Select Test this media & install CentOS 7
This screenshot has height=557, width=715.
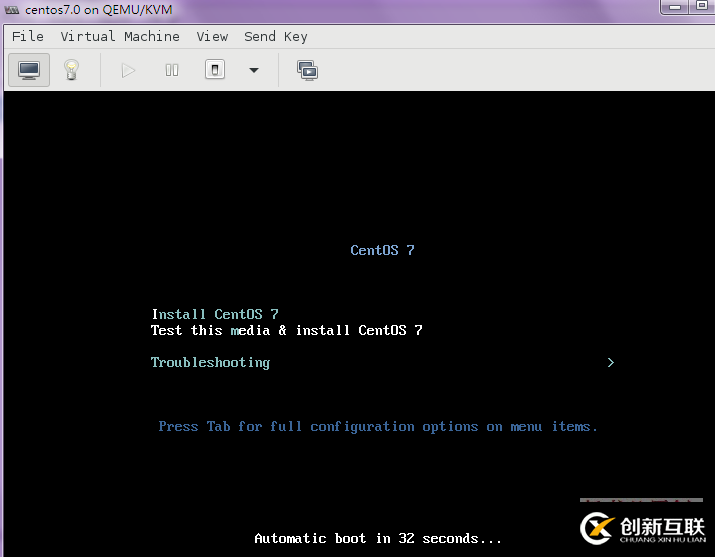click(x=287, y=330)
